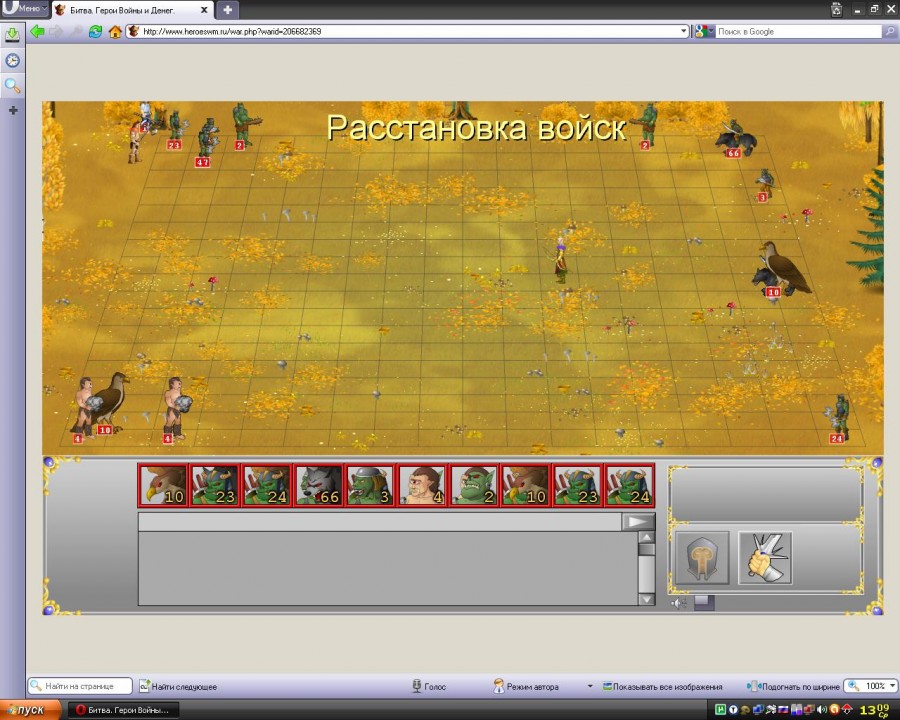Open closed tabs trash icon
This screenshot has width=900, height=720.
click(837, 9)
